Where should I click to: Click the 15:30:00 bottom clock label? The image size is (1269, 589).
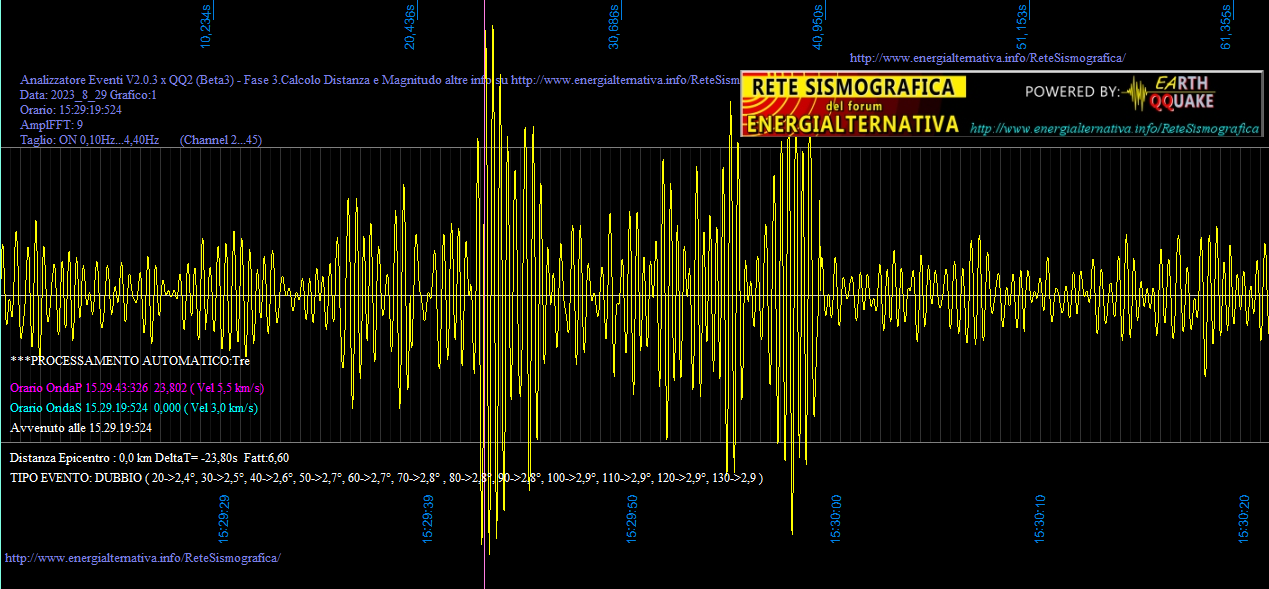coord(836,519)
